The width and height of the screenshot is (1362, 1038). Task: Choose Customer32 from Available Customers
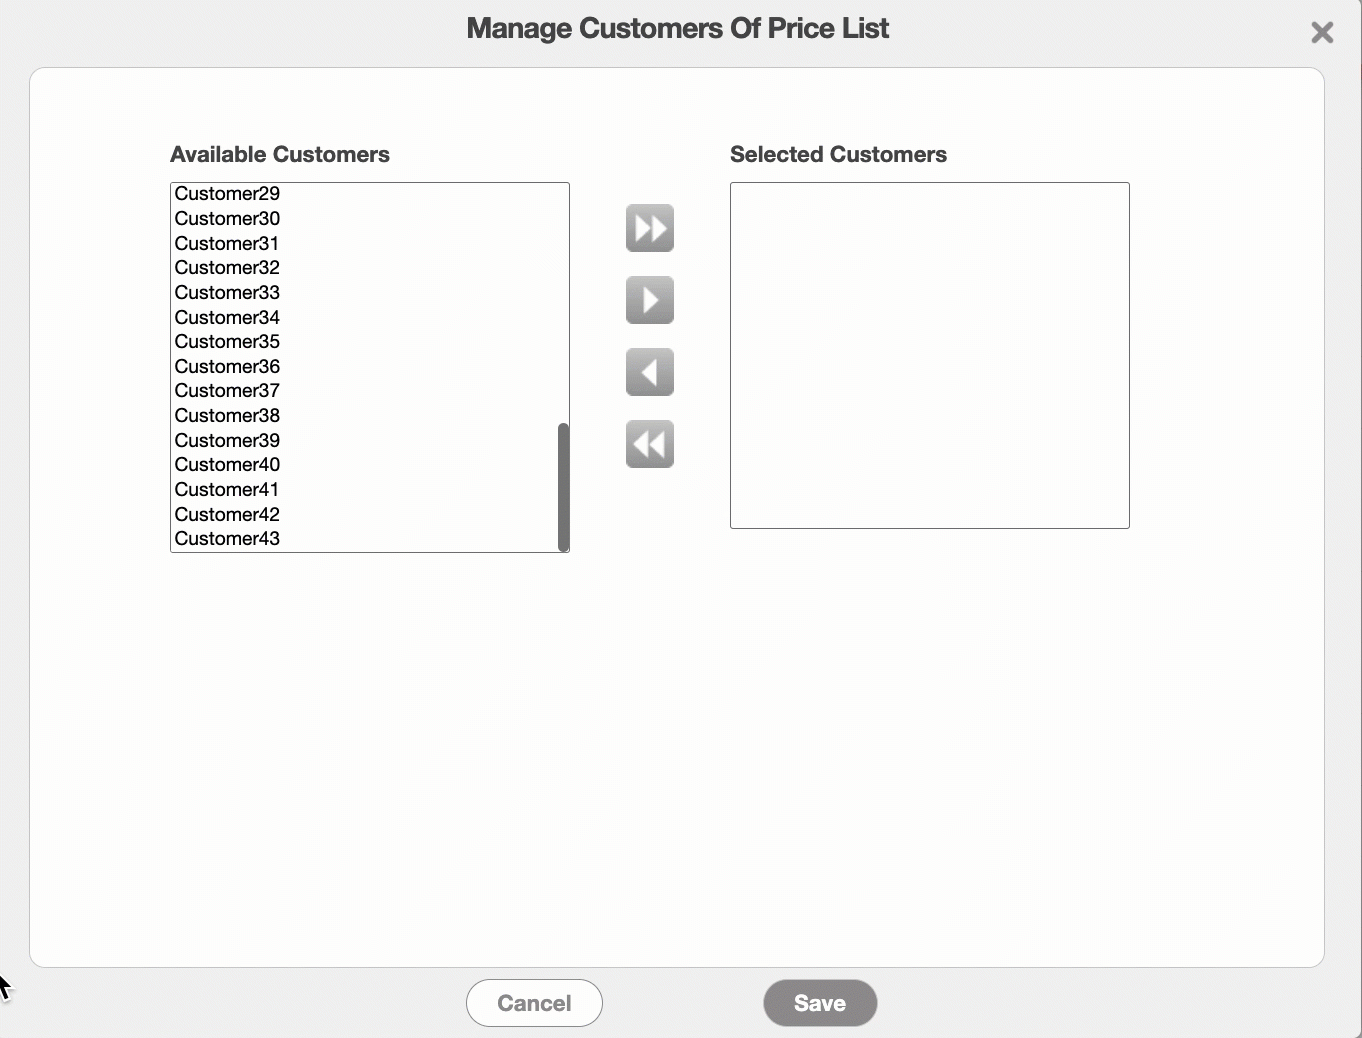pyautogui.click(x=227, y=268)
